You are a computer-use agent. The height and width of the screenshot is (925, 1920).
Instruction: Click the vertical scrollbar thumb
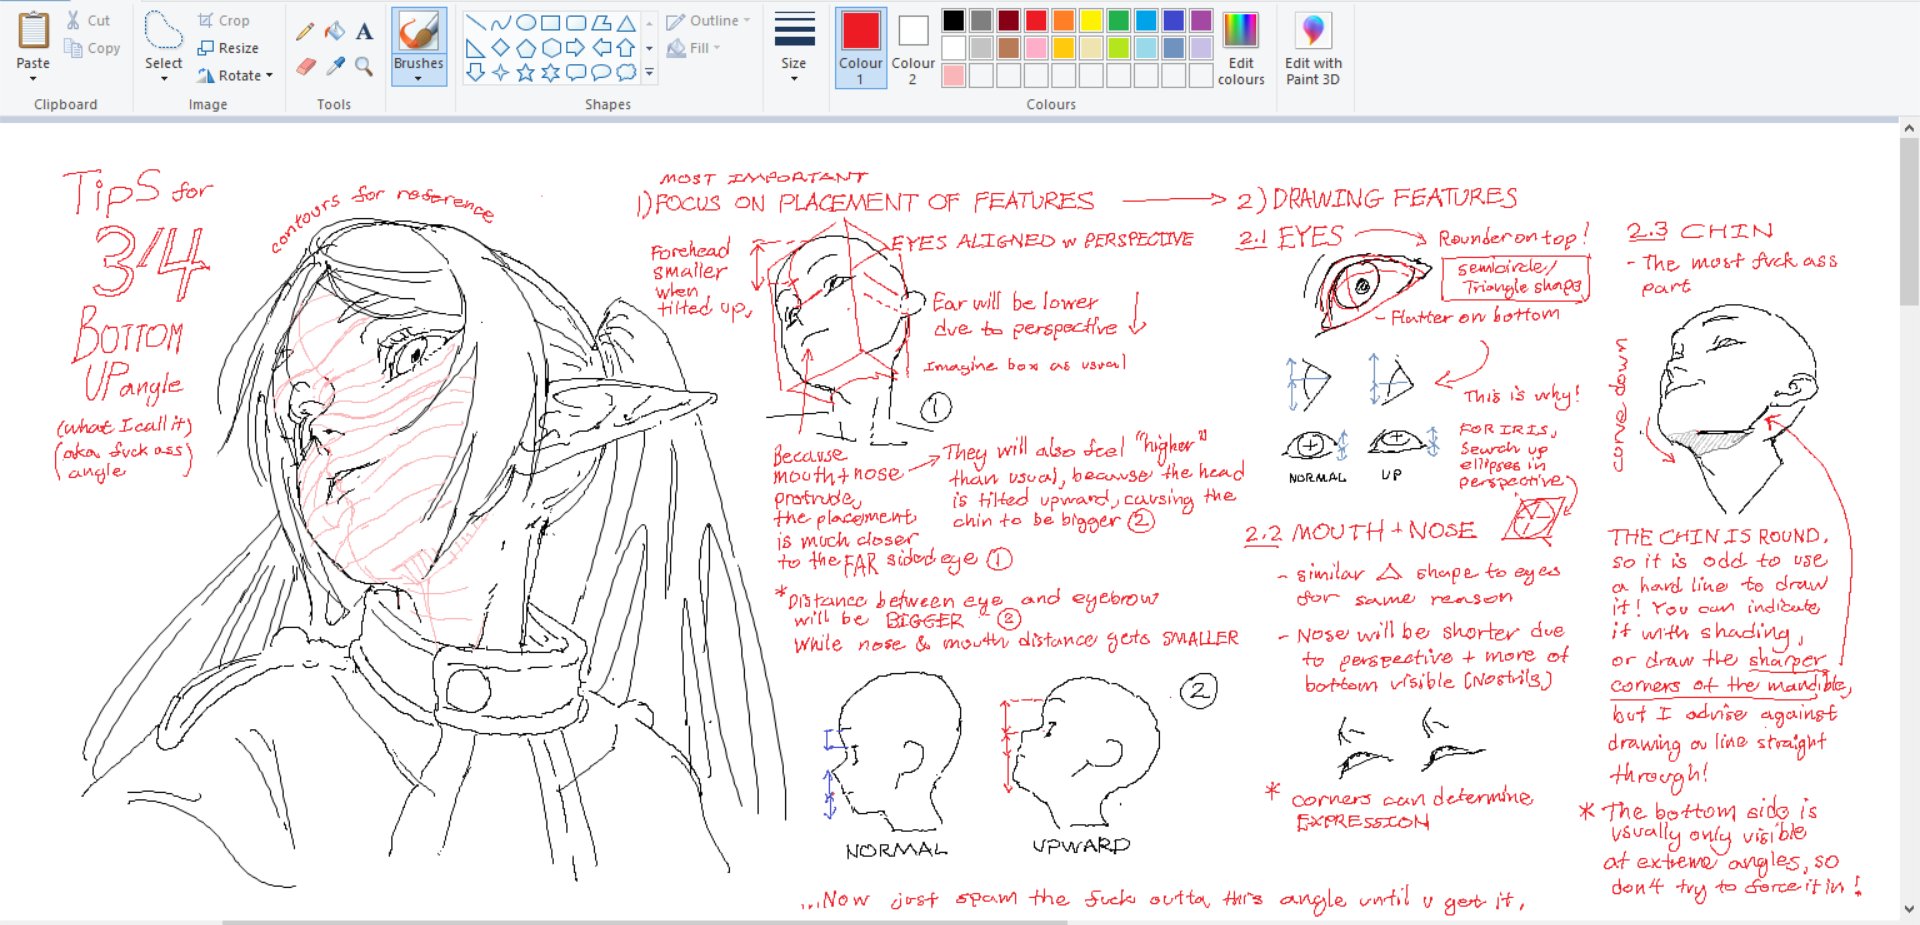pyautogui.click(x=1909, y=220)
